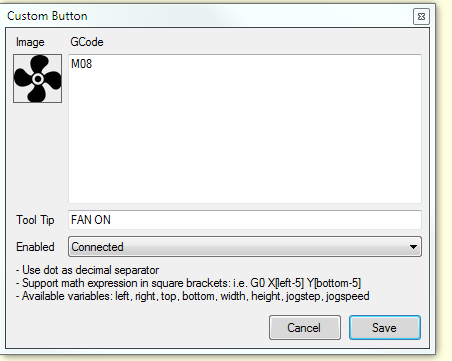Place cursor after M08 in GCode box
This screenshot has width=452, height=361.
[x=93, y=64]
